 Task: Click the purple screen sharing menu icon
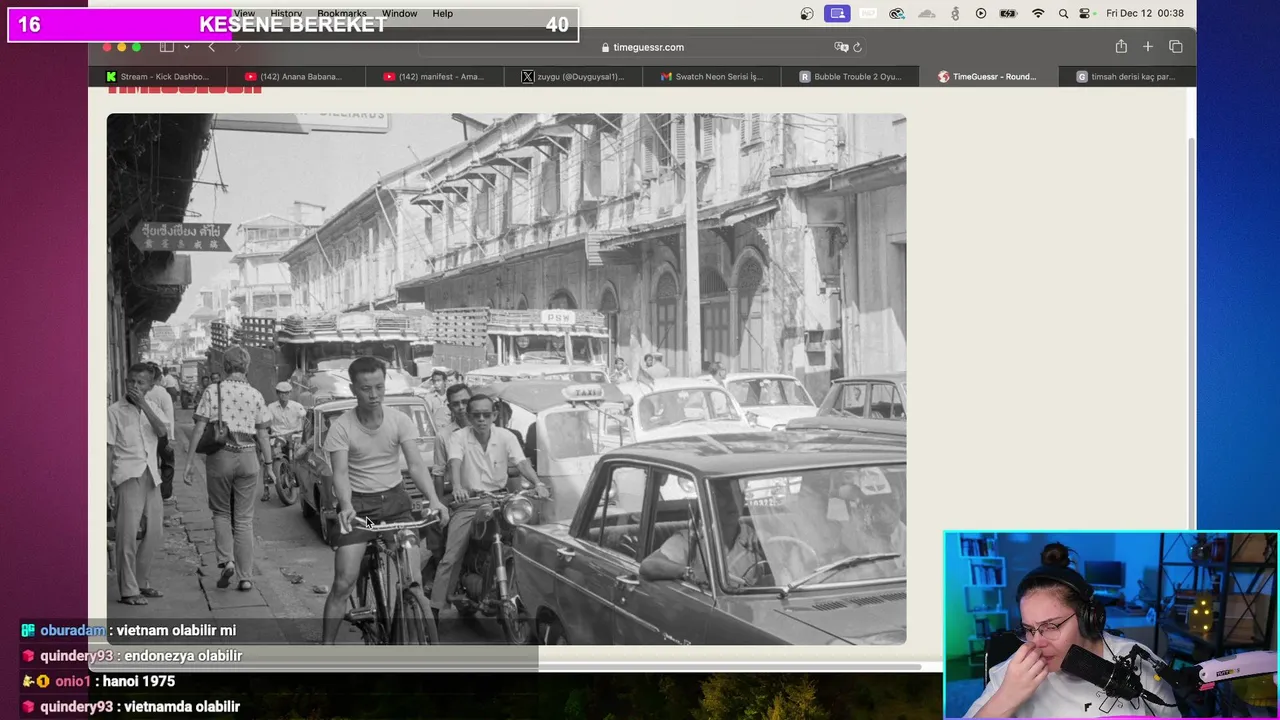coord(838,13)
